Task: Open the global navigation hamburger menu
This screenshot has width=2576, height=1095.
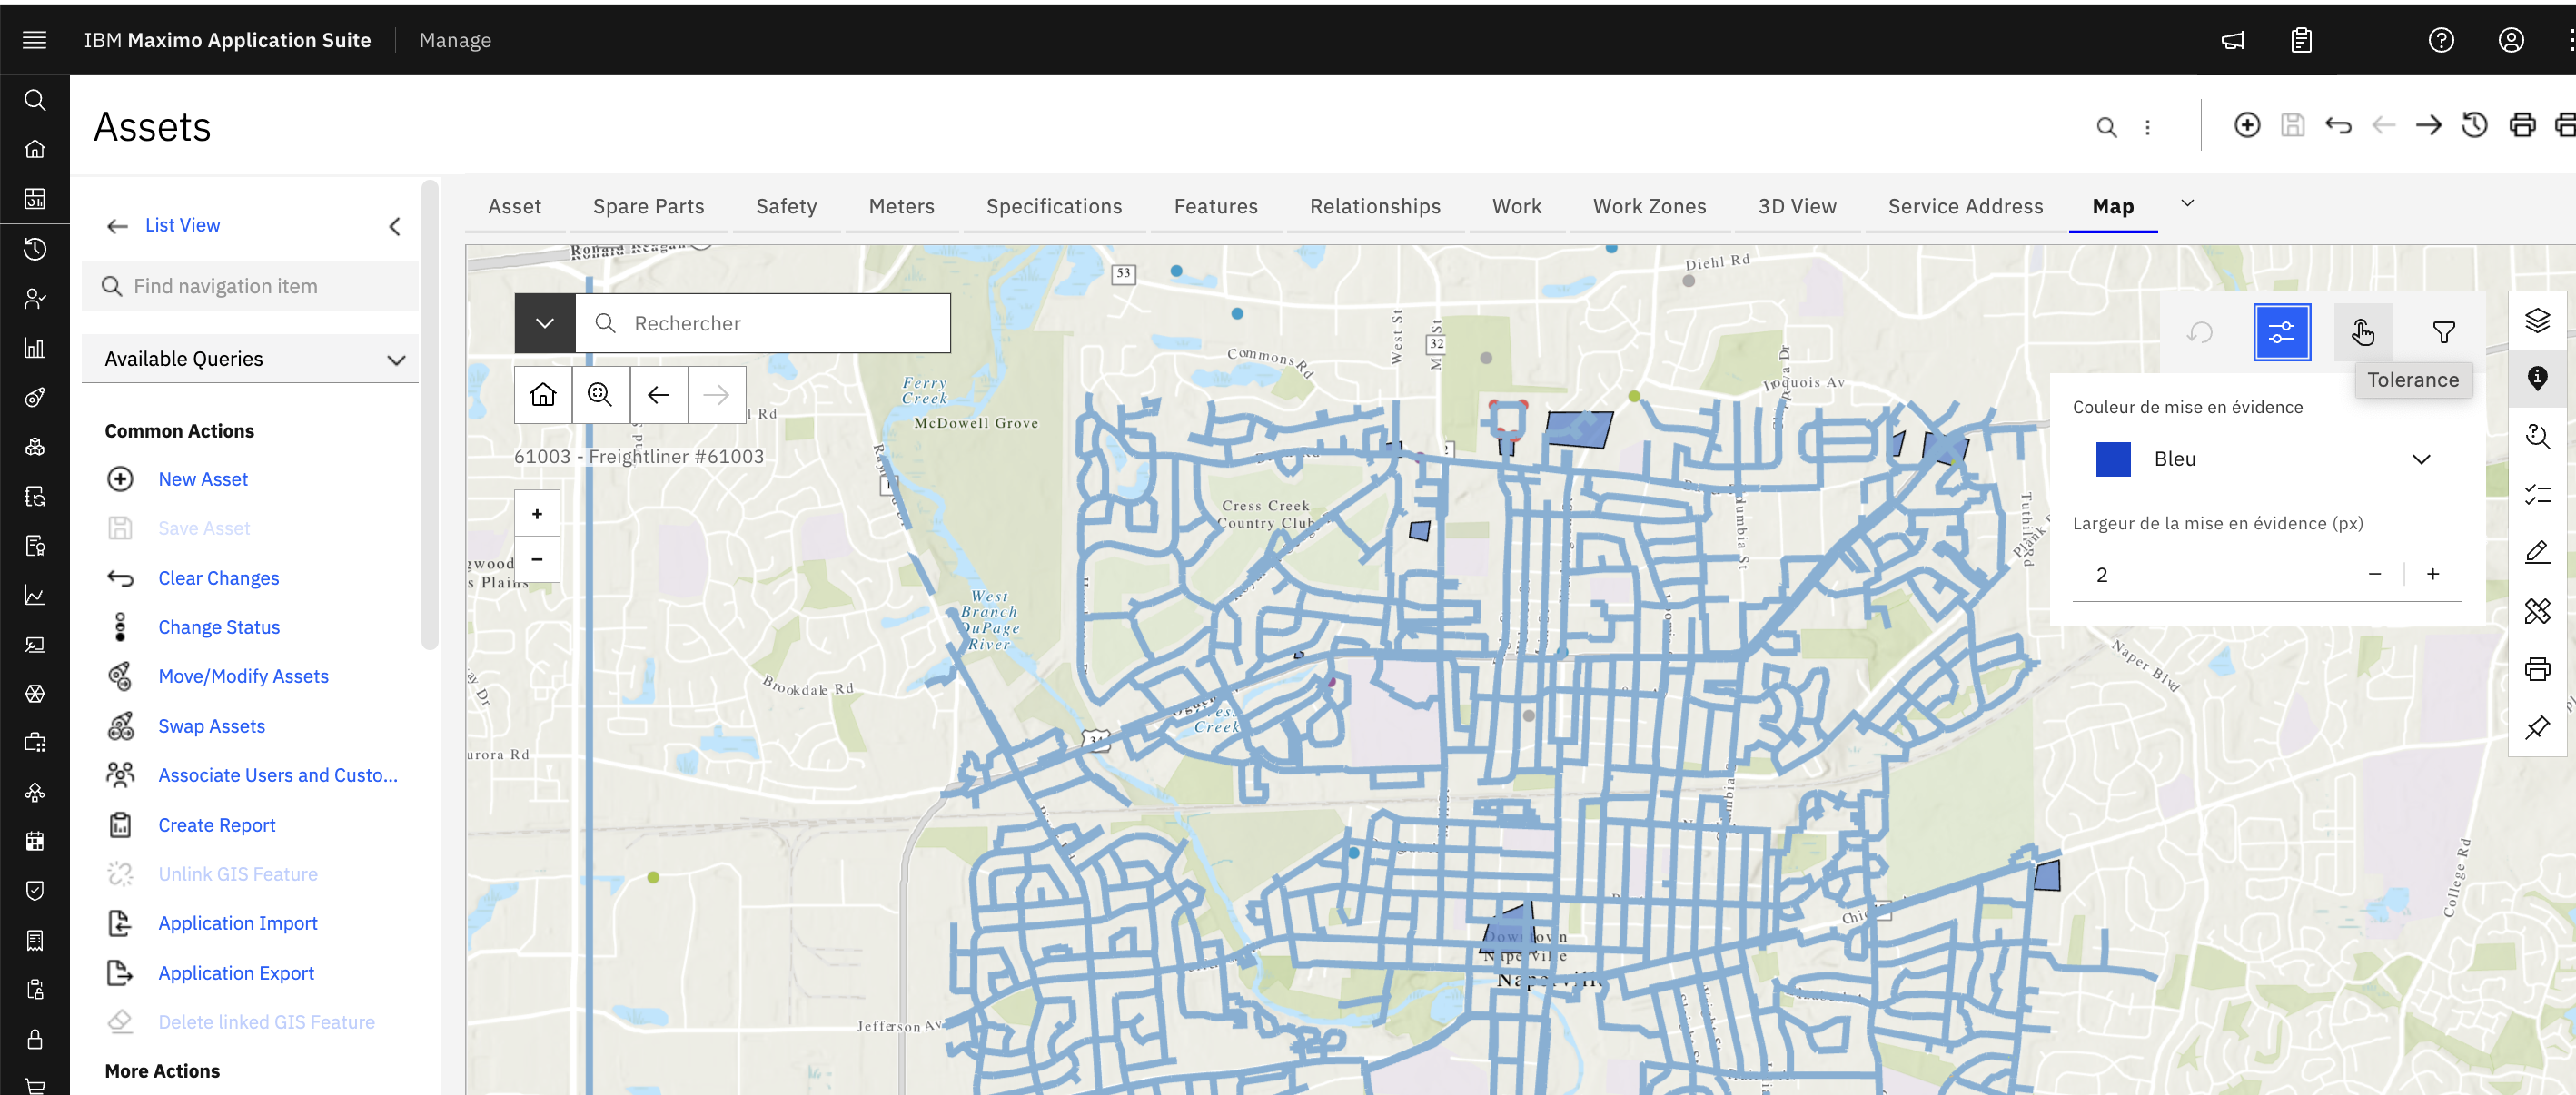Action: pyautogui.click(x=35, y=40)
